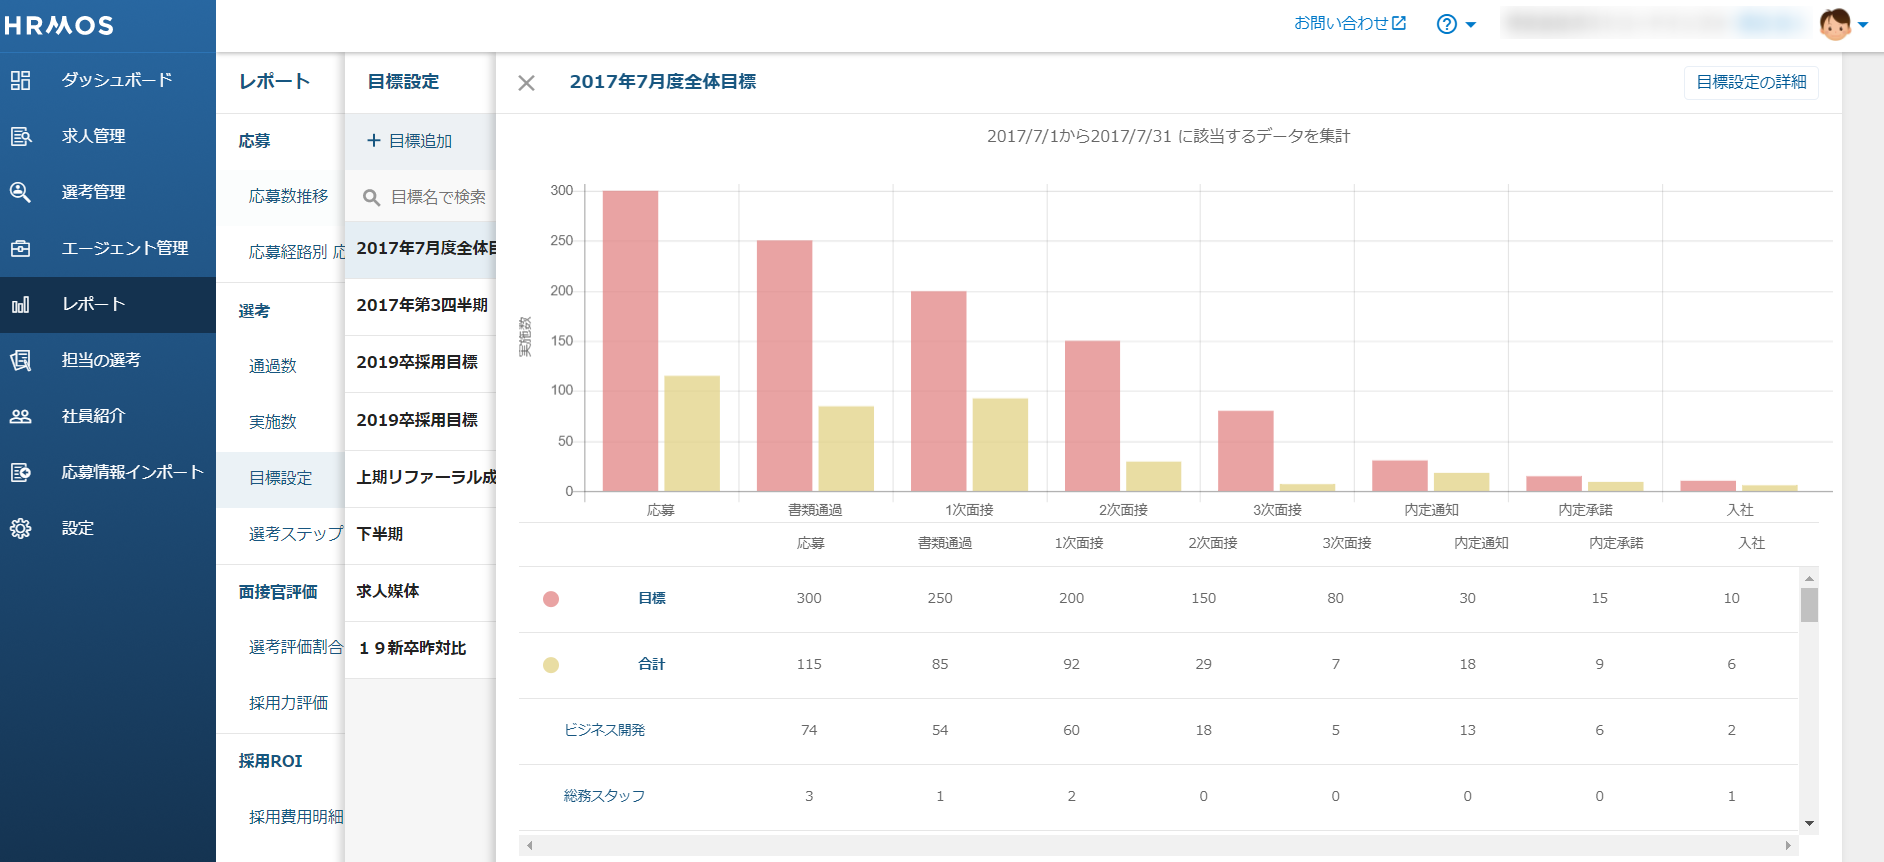Screen dimensions: 1884x862
Task: Click the yellow 書類通過 actual bar in chart
Action: pos(846,449)
